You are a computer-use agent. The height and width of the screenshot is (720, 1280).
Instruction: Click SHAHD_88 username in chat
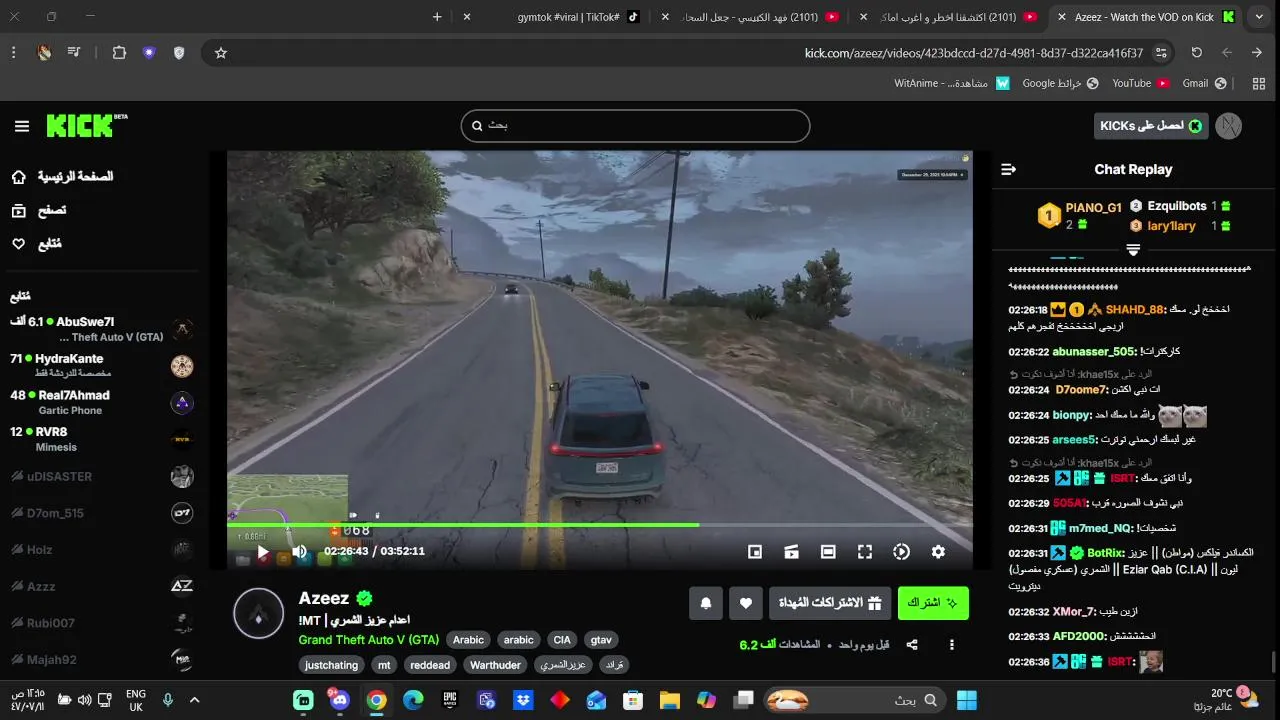[x=1136, y=310]
